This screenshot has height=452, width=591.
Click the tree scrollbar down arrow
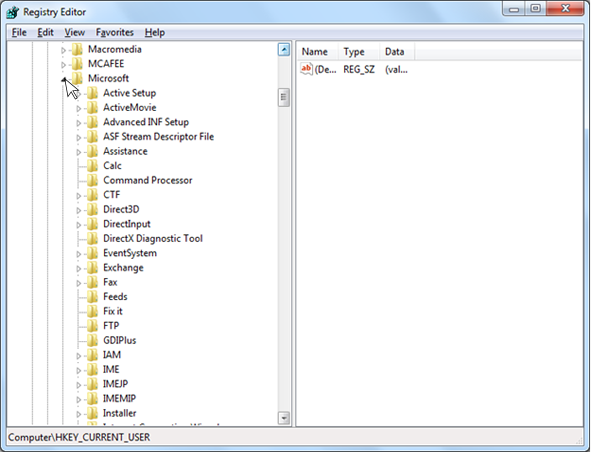(x=284, y=418)
